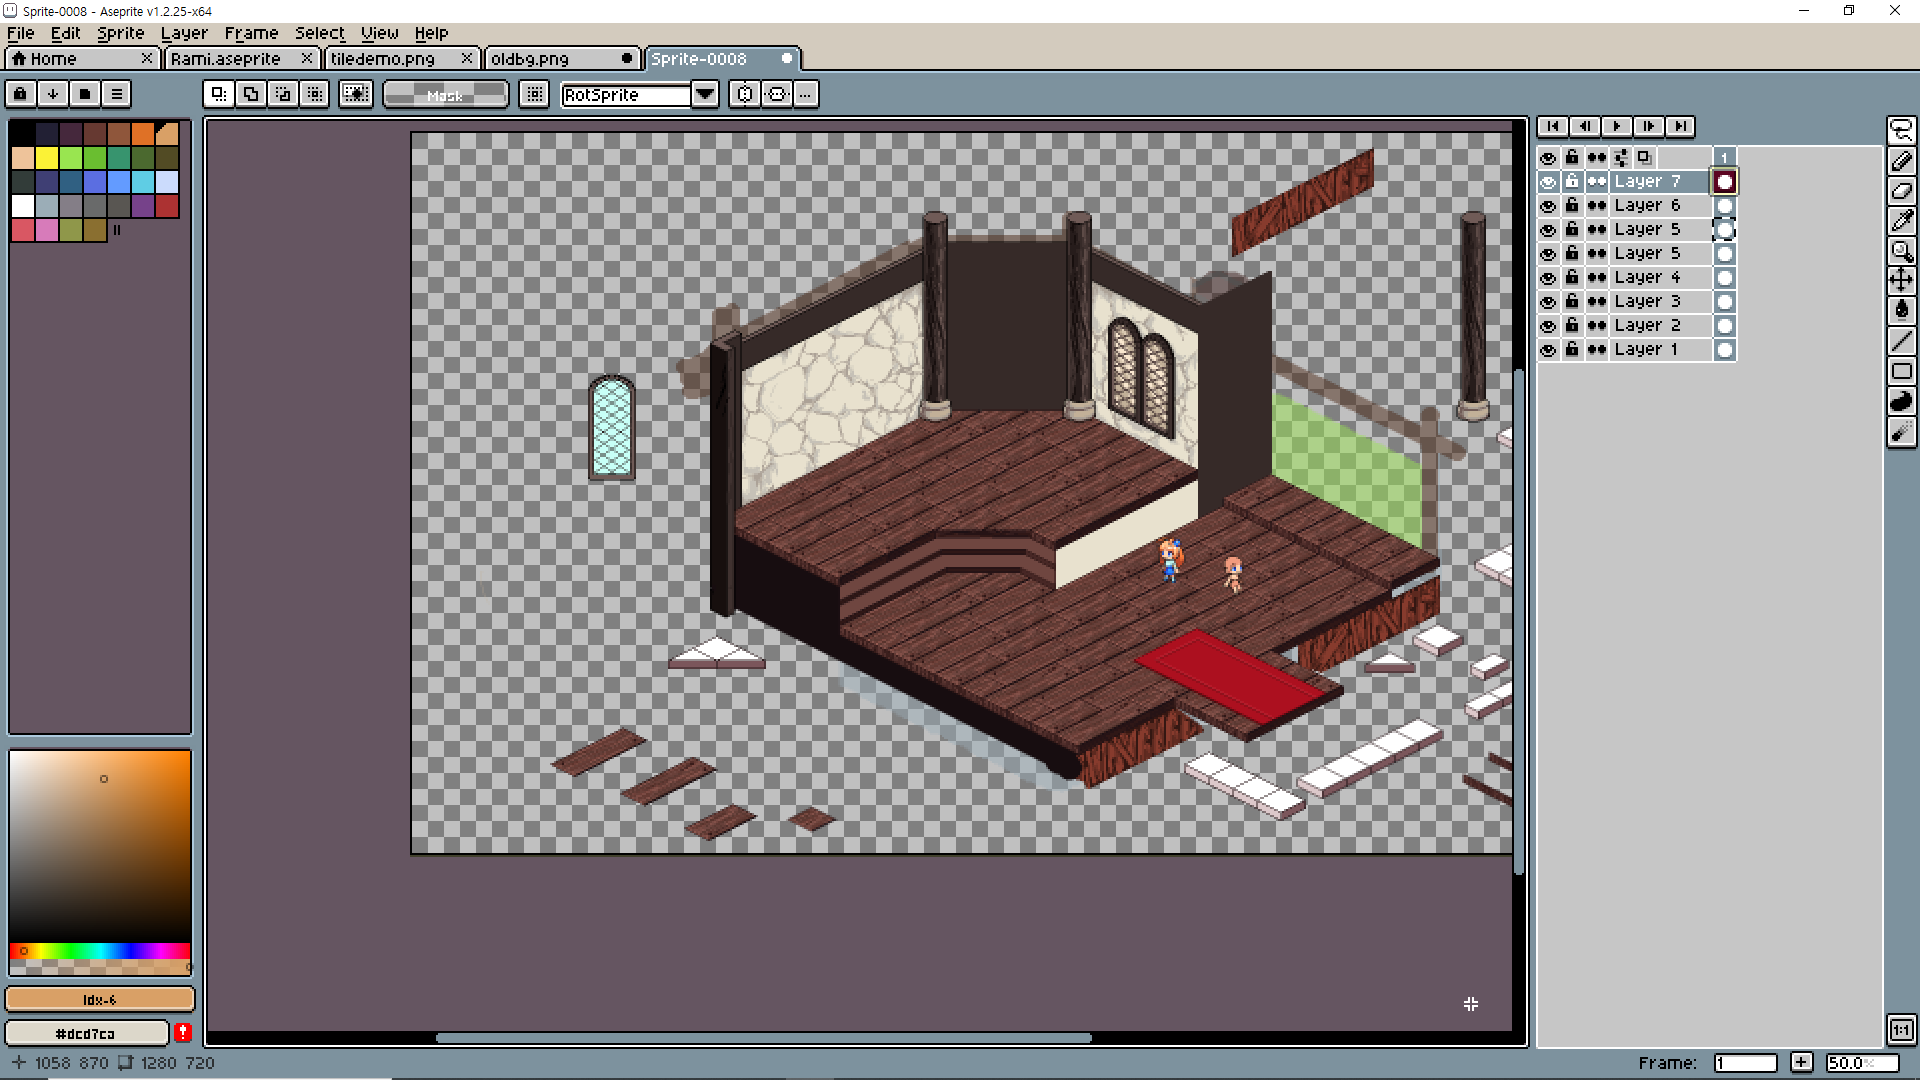The height and width of the screenshot is (1080, 1920).
Task: Open the RotSprite algorithm dropdown
Action: coord(705,95)
